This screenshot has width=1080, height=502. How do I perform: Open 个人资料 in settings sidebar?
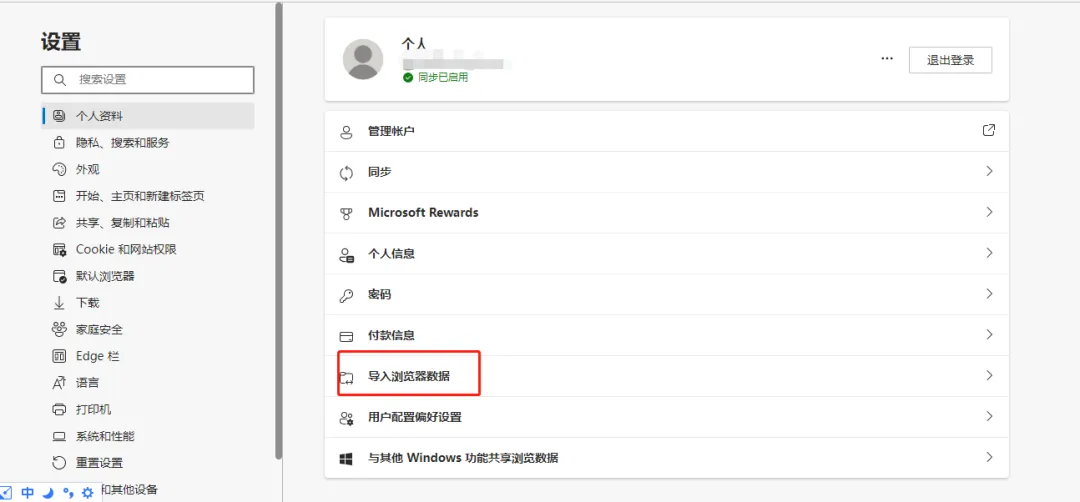(147, 116)
